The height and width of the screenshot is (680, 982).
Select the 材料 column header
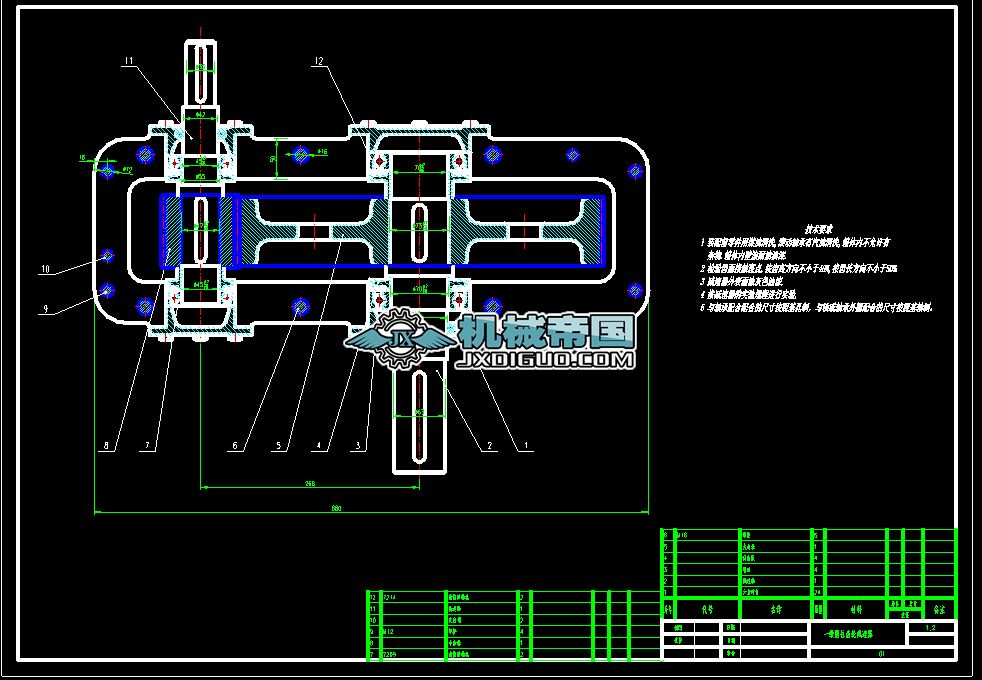coord(855,609)
